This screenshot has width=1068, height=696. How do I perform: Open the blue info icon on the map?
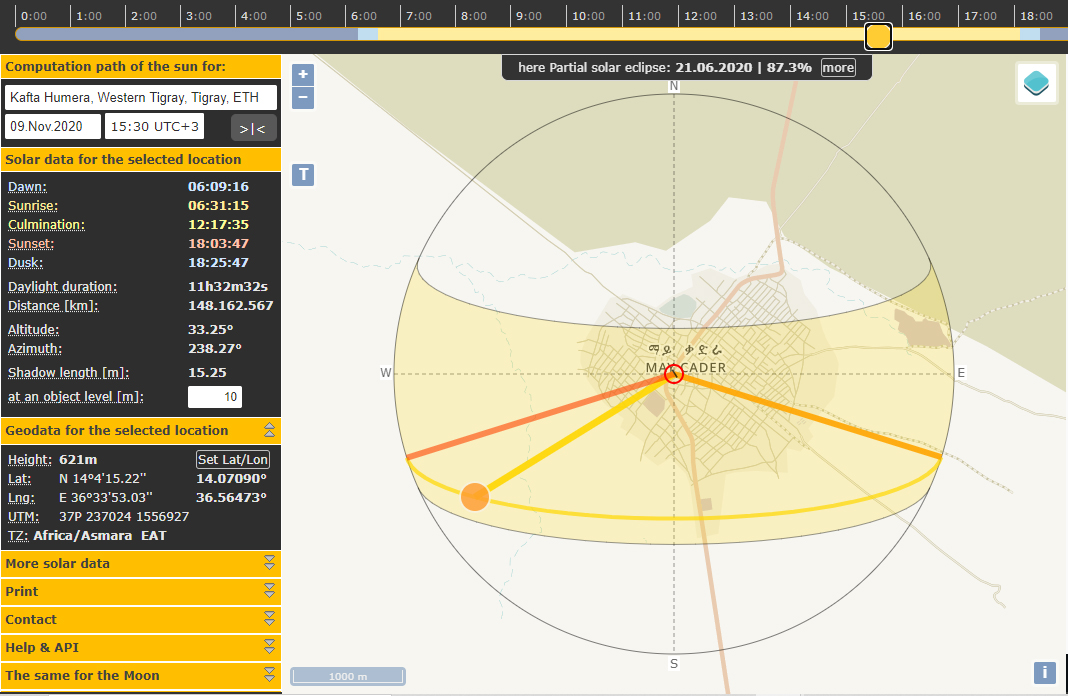click(x=1045, y=672)
